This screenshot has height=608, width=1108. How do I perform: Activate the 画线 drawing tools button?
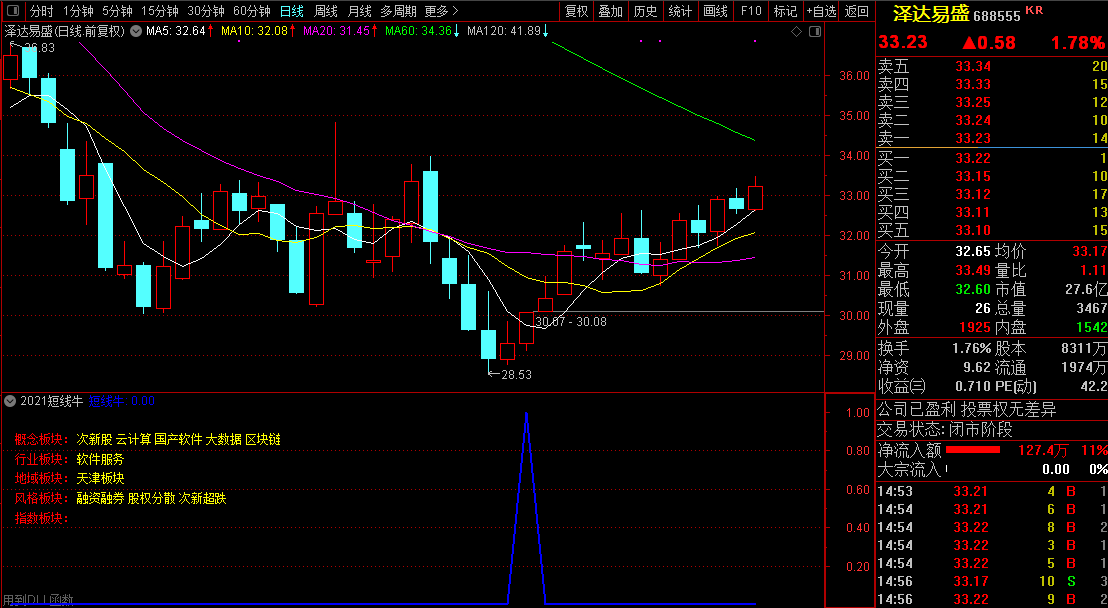point(716,11)
